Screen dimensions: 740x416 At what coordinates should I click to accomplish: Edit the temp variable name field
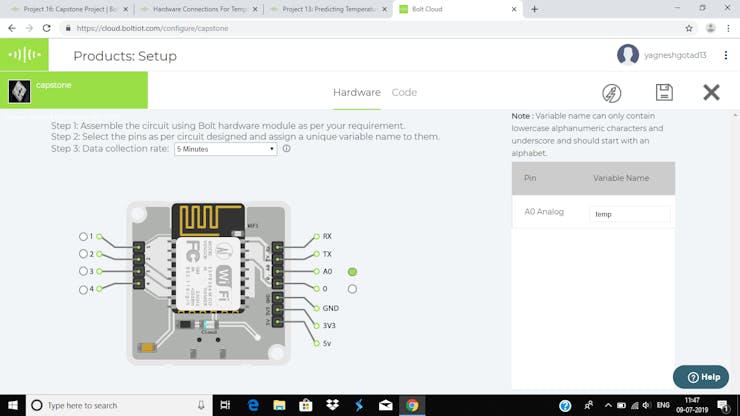(x=630, y=214)
